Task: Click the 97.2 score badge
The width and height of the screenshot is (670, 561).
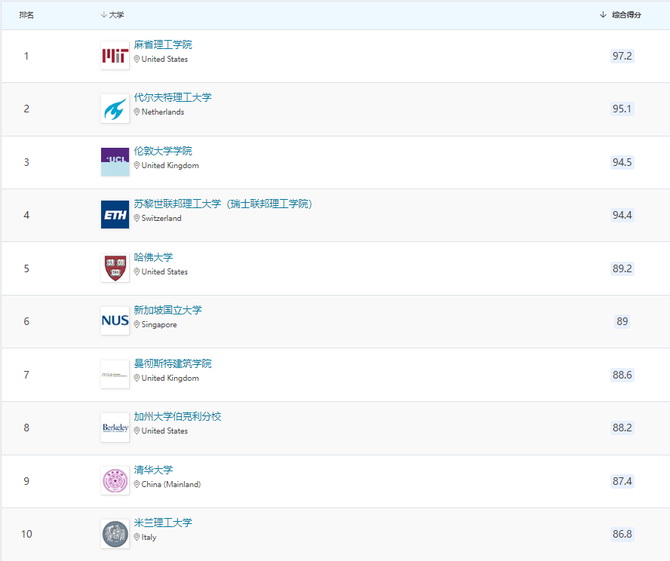Action: click(x=622, y=56)
